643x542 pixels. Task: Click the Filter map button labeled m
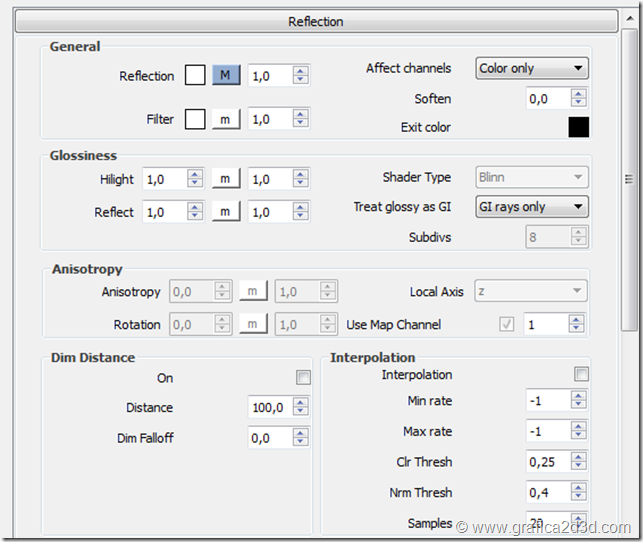(226, 119)
